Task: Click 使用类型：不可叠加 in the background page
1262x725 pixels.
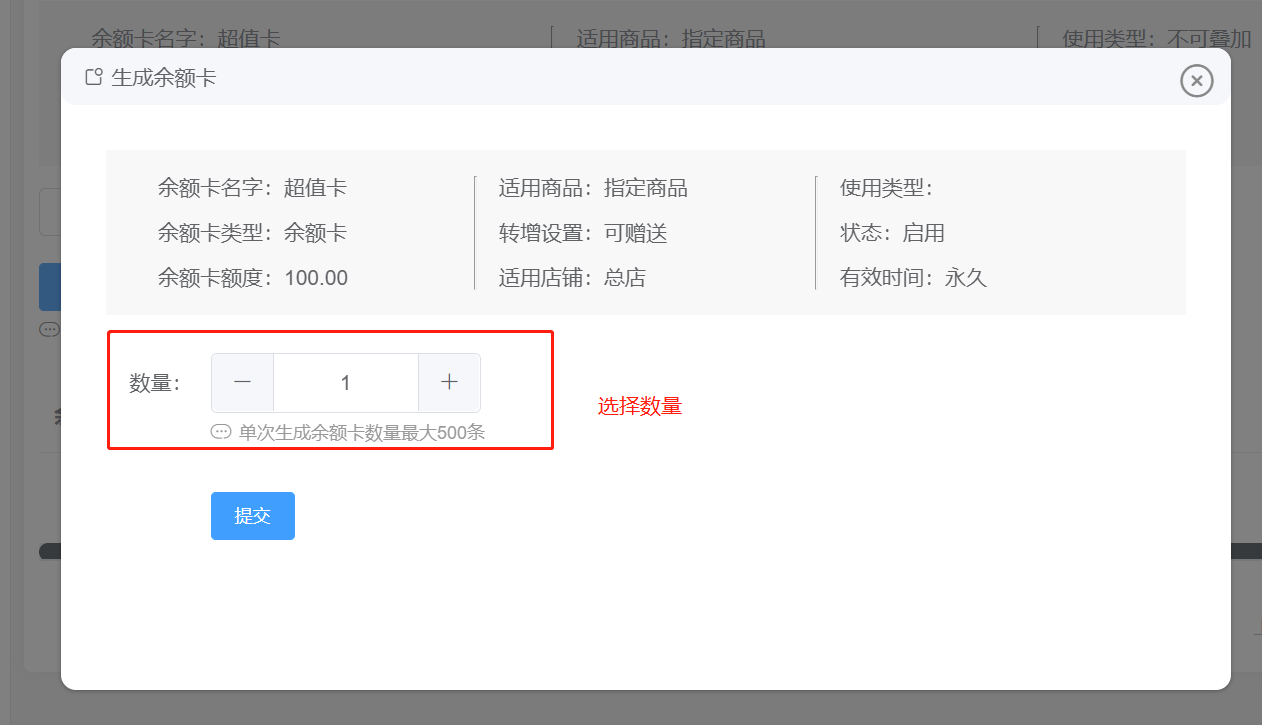Action: pos(1157,39)
